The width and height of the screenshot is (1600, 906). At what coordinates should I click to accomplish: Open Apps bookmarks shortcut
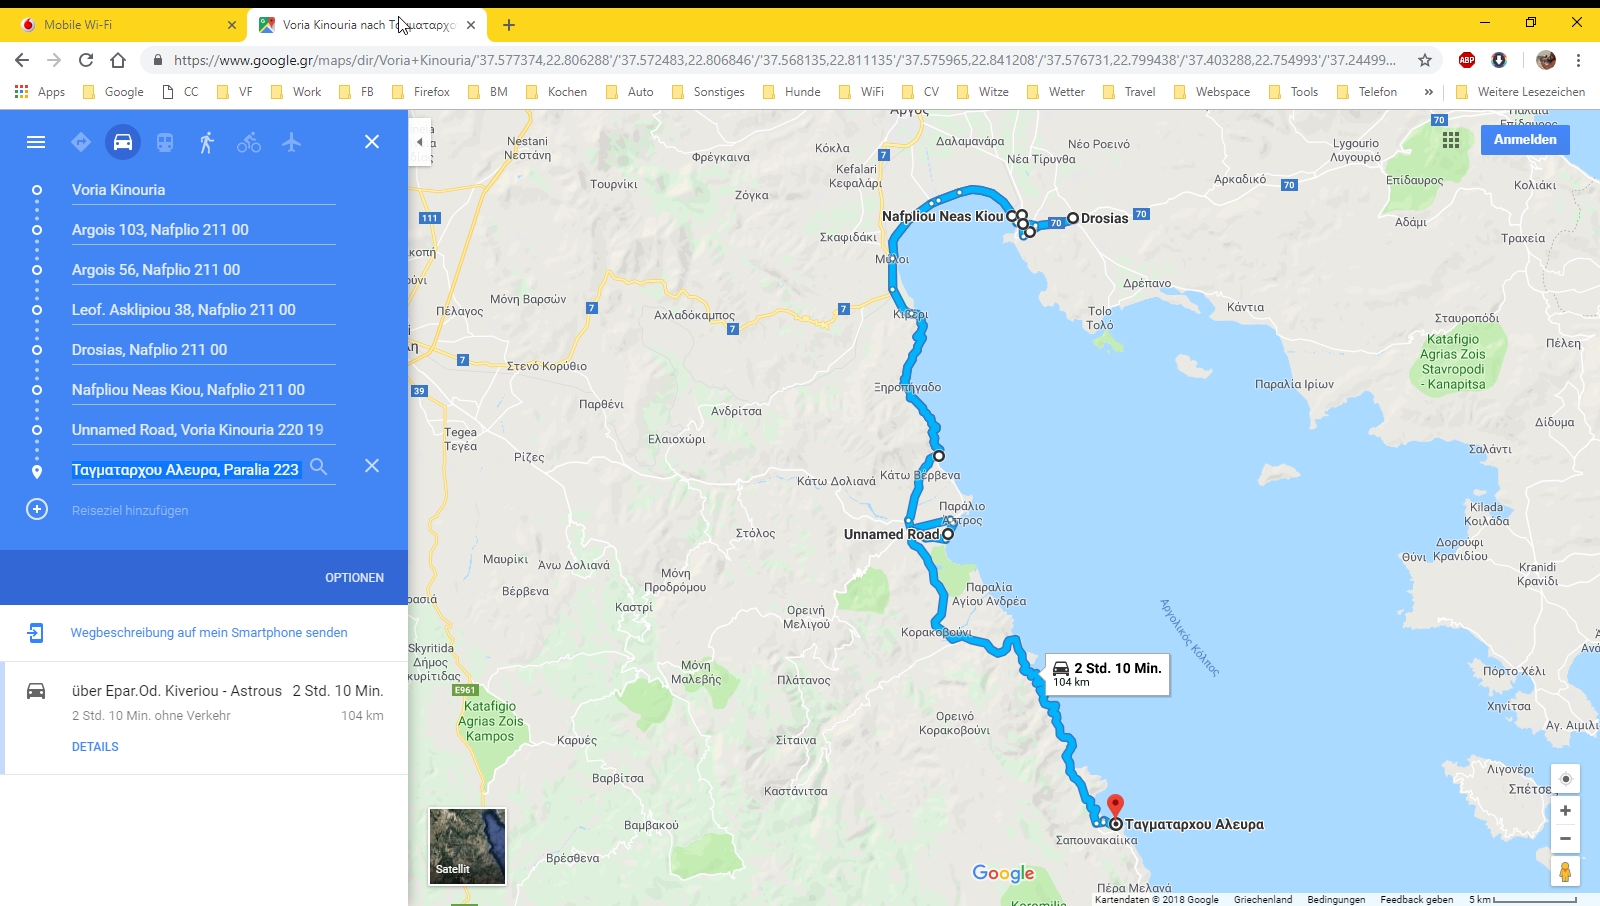point(40,92)
